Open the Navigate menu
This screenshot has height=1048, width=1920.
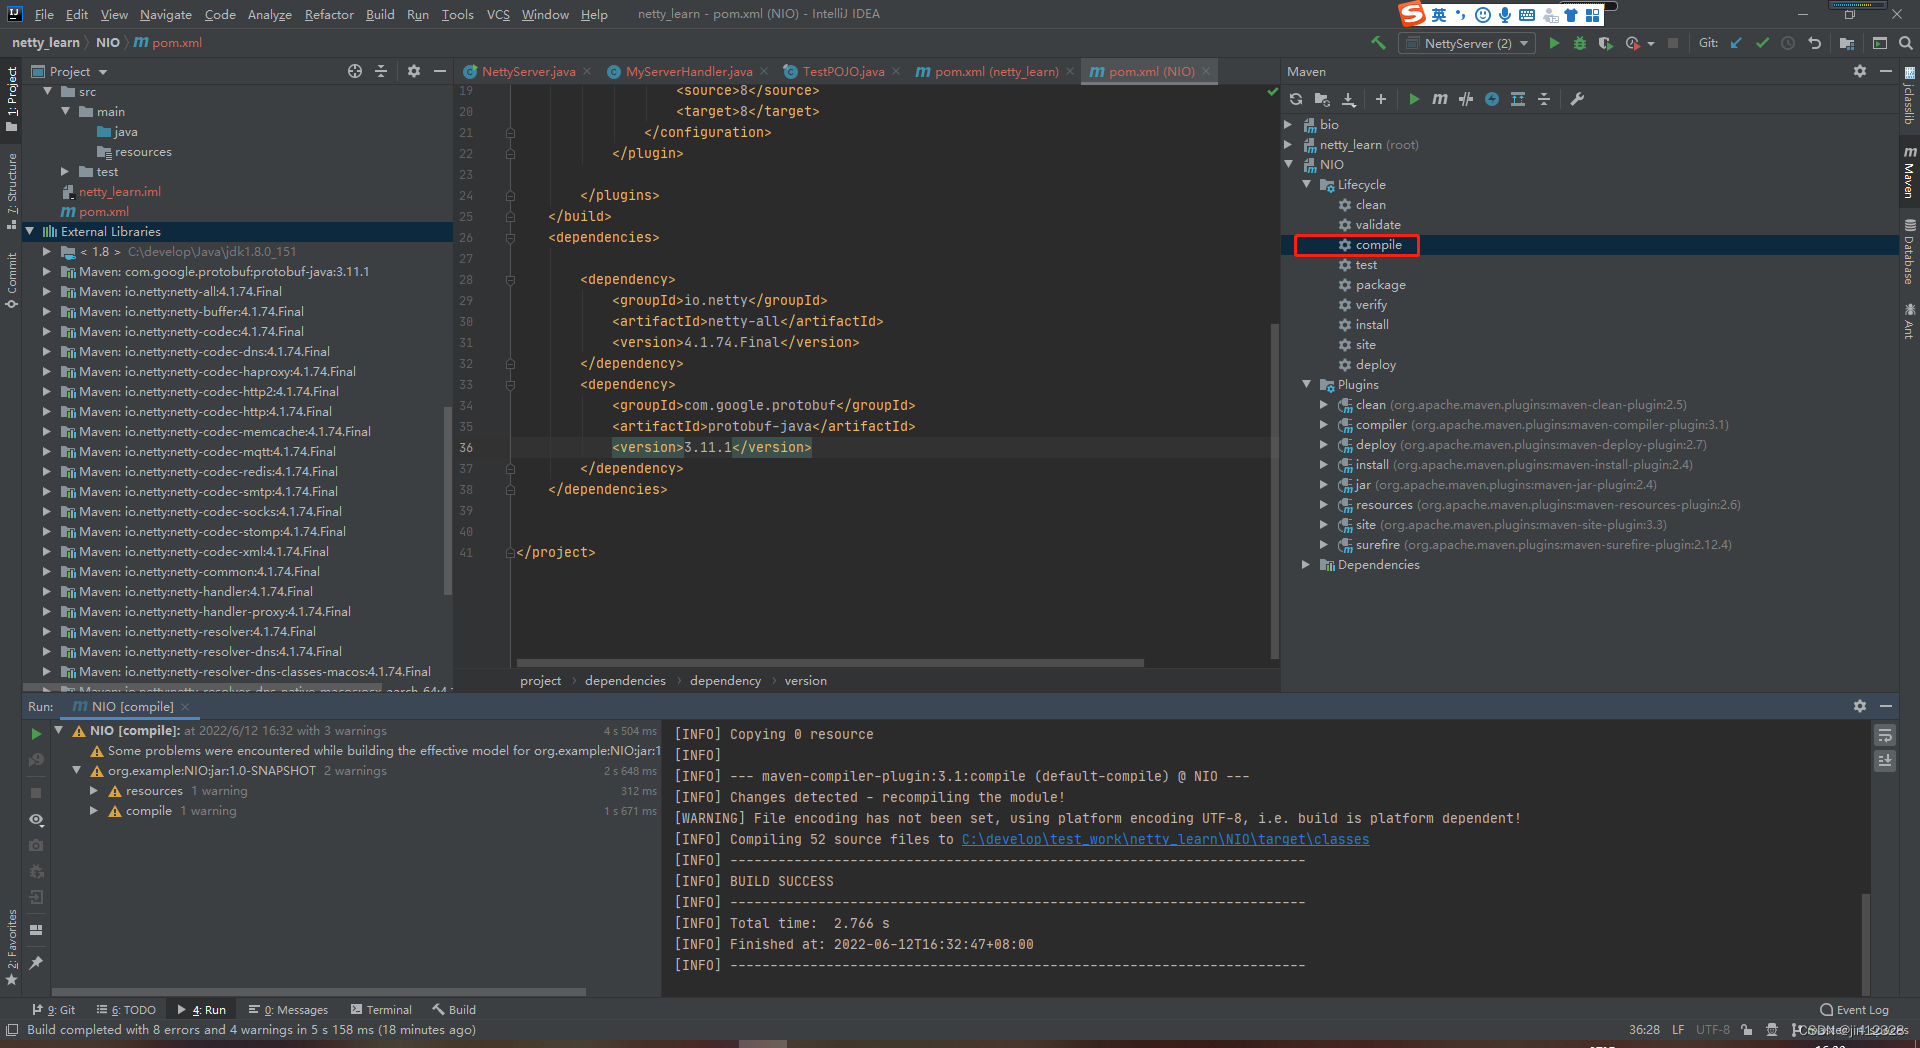pyautogui.click(x=164, y=14)
